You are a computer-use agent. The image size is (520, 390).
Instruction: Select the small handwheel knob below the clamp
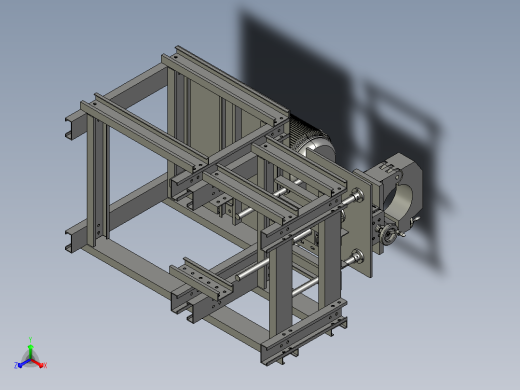pos(388,235)
